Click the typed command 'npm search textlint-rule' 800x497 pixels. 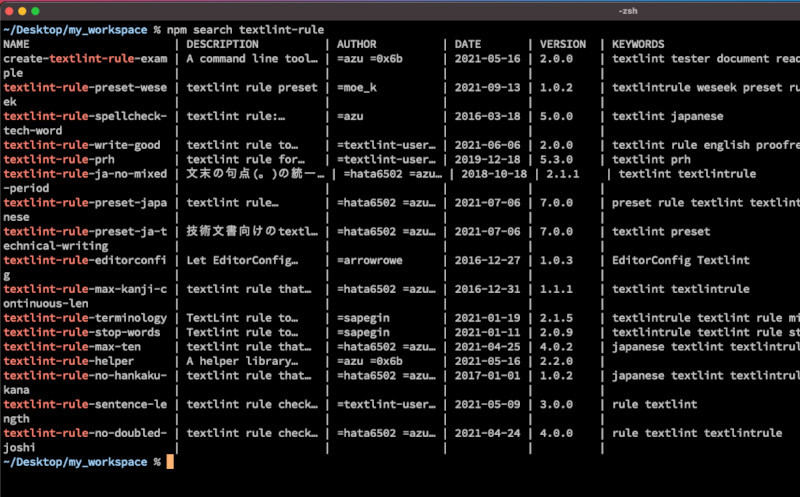click(245, 30)
